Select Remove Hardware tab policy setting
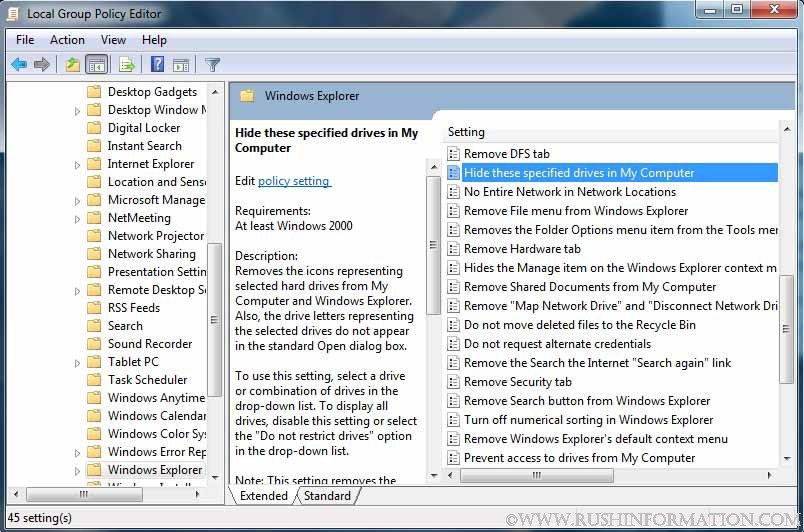804x532 pixels. (521, 249)
